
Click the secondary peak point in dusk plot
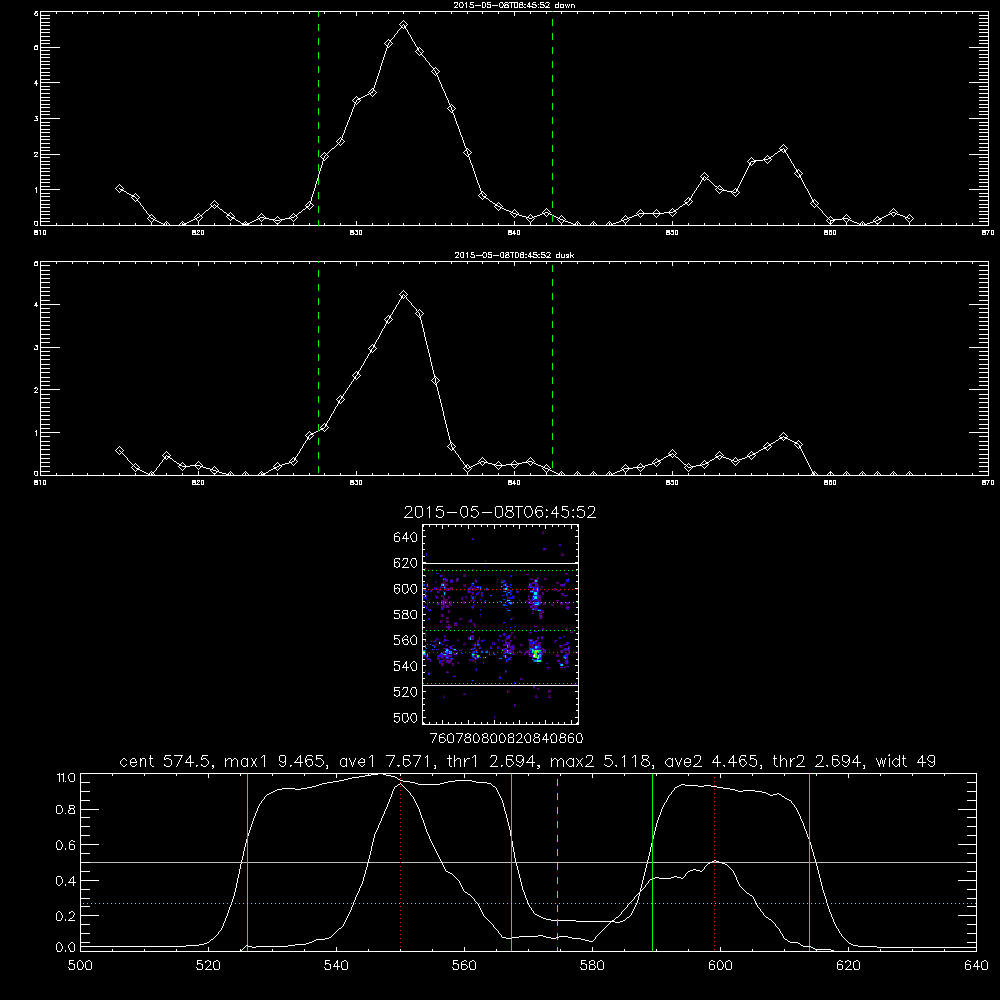[783, 437]
